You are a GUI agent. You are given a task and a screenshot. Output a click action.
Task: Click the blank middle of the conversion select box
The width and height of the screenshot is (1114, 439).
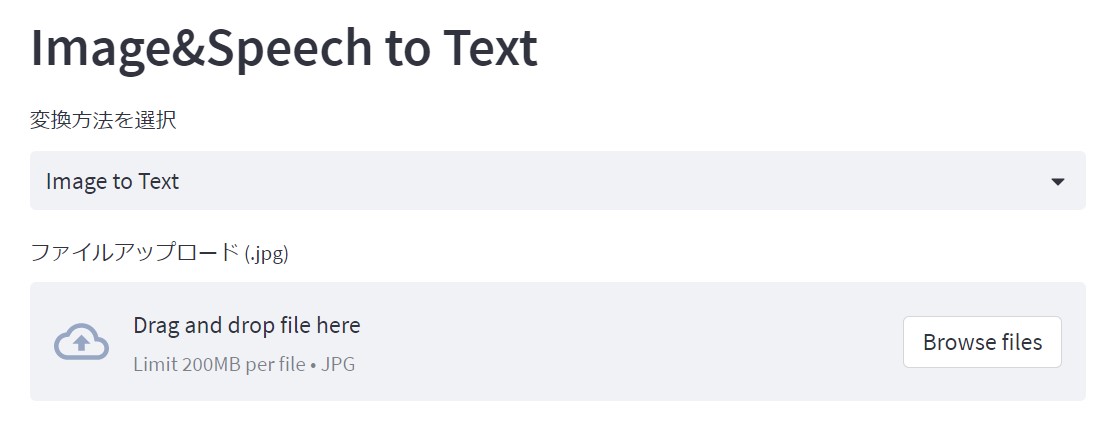(600, 181)
